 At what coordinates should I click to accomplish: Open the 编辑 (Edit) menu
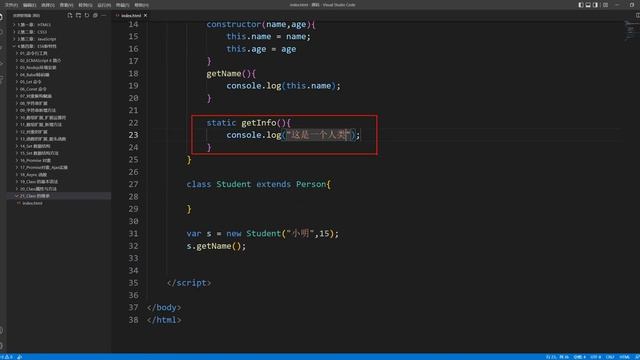(x=29, y=5)
